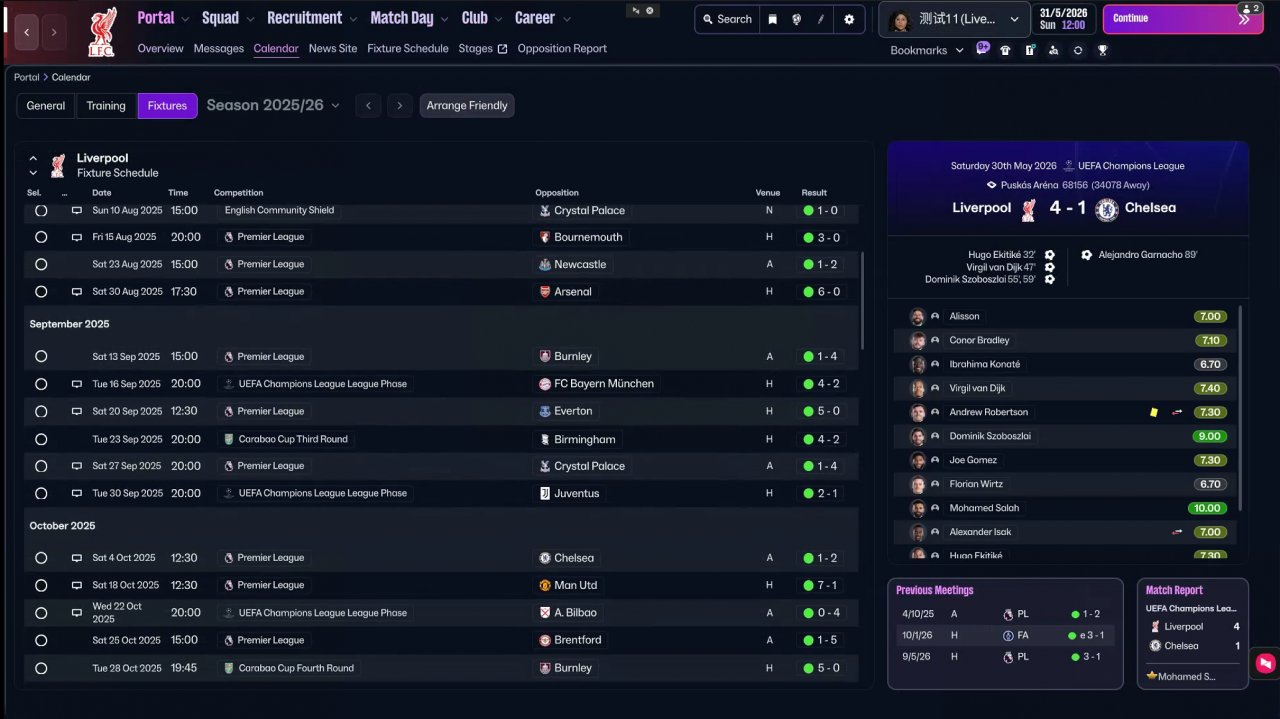1280x719 pixels.
Task: Click Alisson's player portrait in ratings list
Action: click(917, 316)
